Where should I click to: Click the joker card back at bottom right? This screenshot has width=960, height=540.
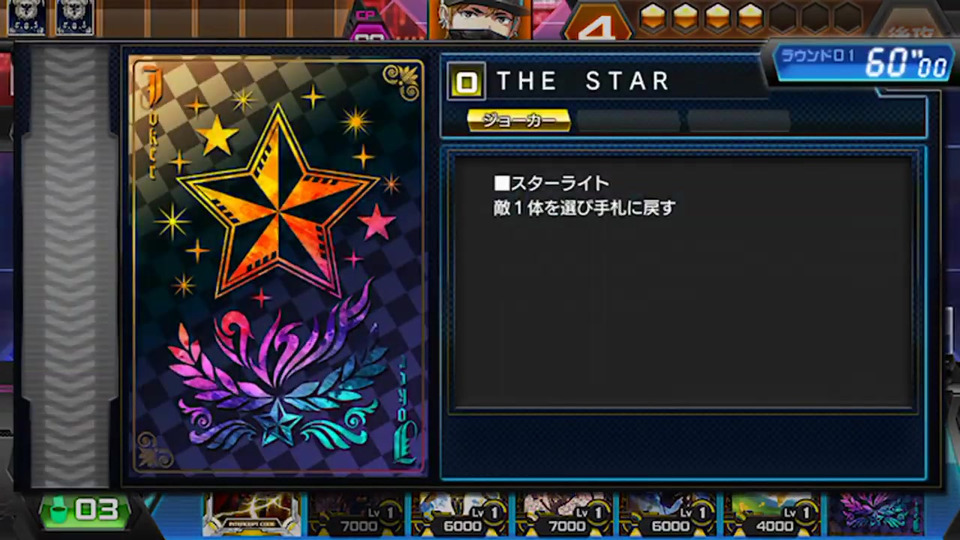coord(876,514)
